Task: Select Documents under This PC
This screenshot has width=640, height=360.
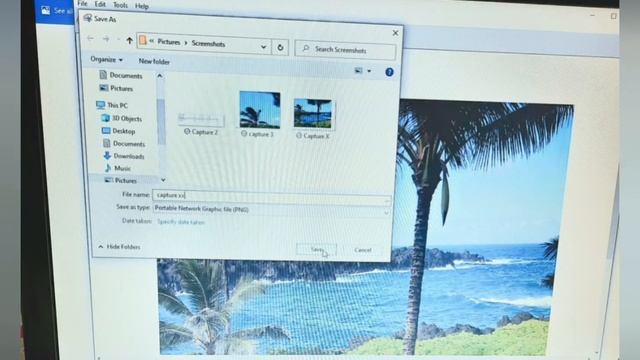Action: pos(124,144)
